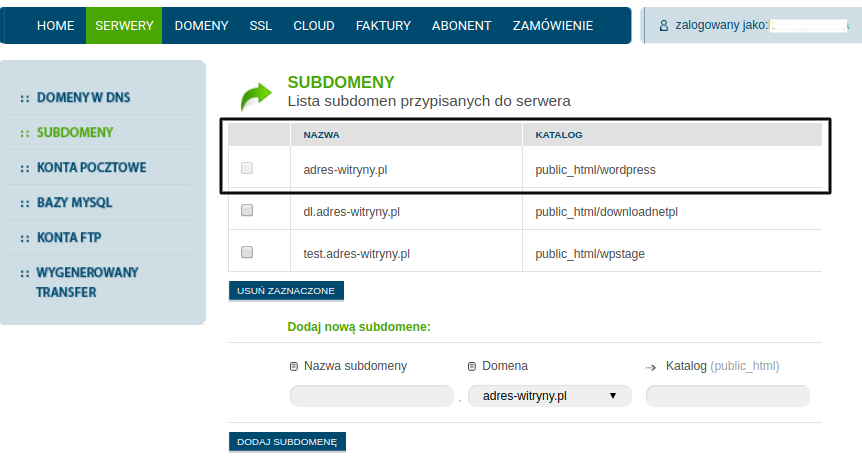
Task: Open KONTA POCZTOWE in sidebar
Action: click(x=91, y=168)
